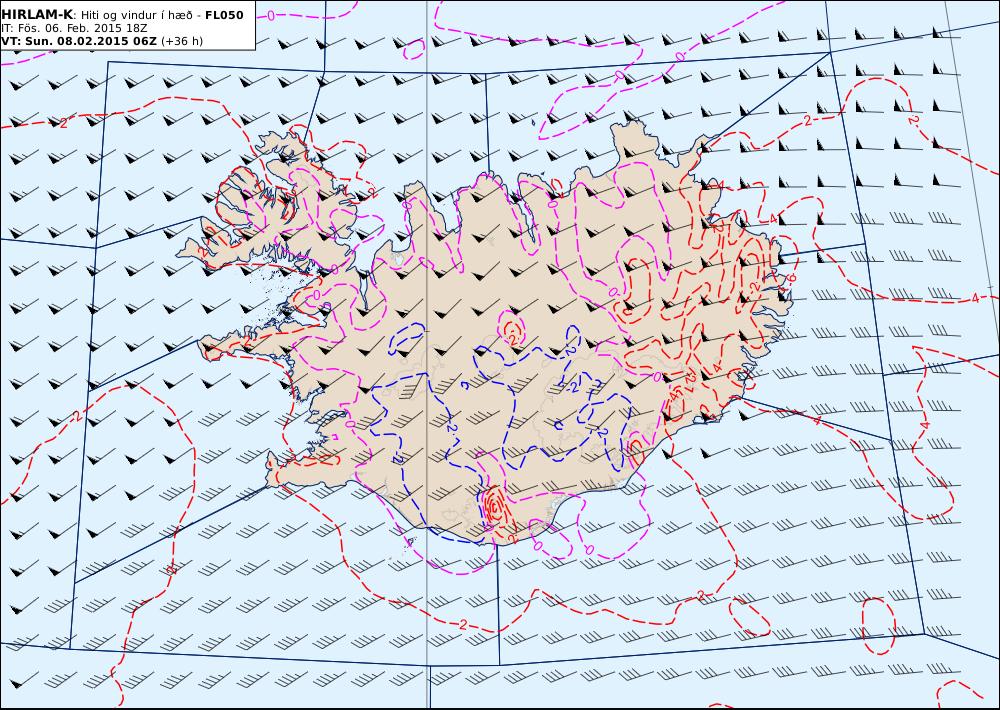
Task: Select the 'IT: Fös. 06. Feb. 2015 18Z' line
Action: click(x=74, y=29)
